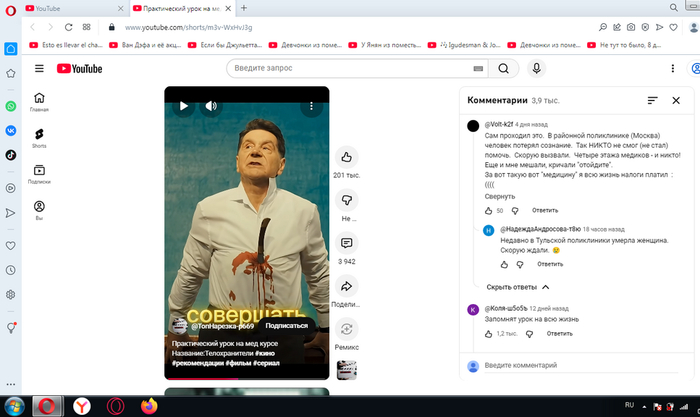Click the magnifier search button
Image resolution: width=700 pixels, height=417 pixels.
pyautogui.click(x=503, y=68)
